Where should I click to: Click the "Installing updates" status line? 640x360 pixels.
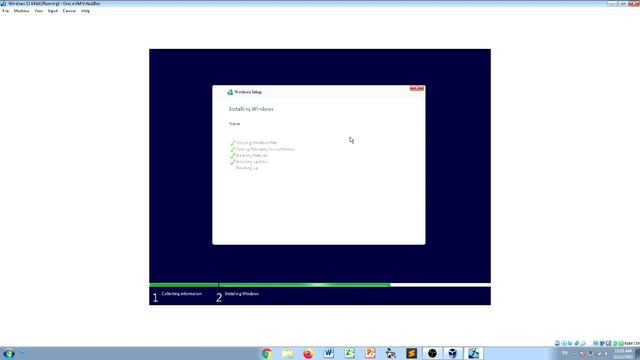point(251,162)
